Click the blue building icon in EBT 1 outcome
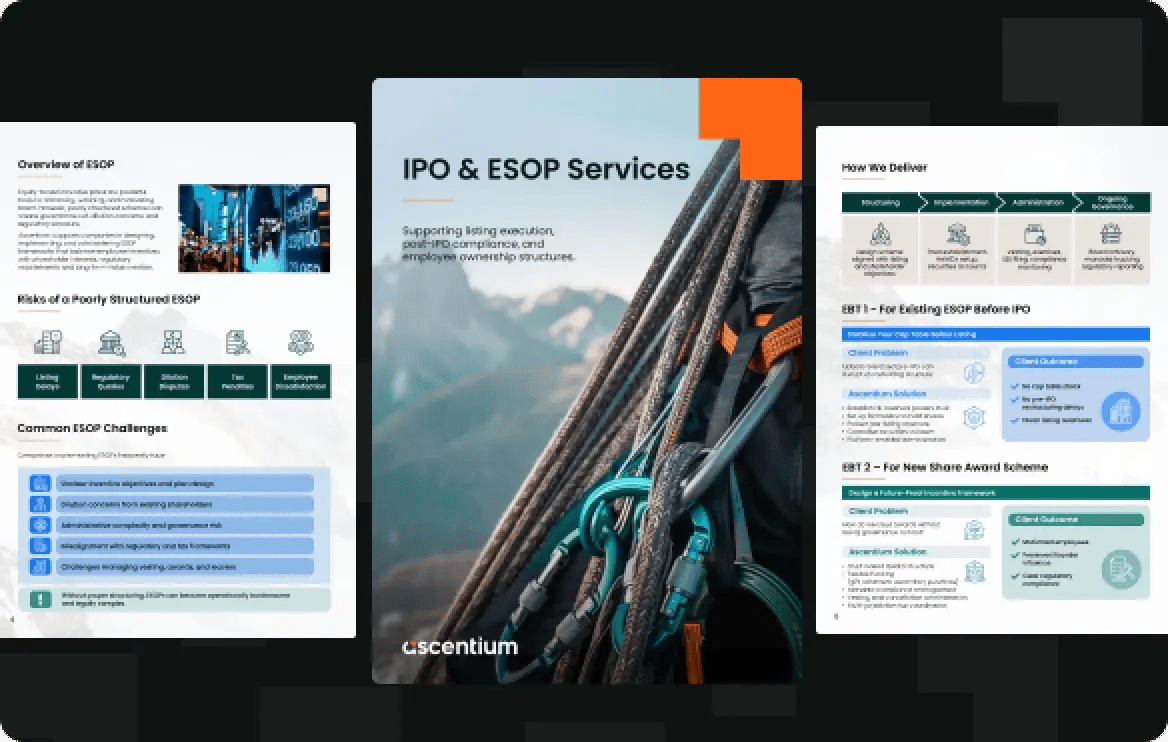Image resolution: width=1168 pixels, height=742 pixels. [x=1120, y=410]
